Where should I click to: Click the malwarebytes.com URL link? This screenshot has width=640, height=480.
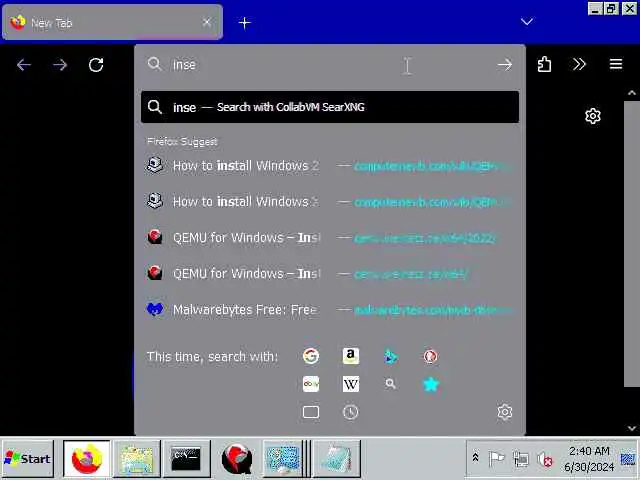tap(433, 310)
